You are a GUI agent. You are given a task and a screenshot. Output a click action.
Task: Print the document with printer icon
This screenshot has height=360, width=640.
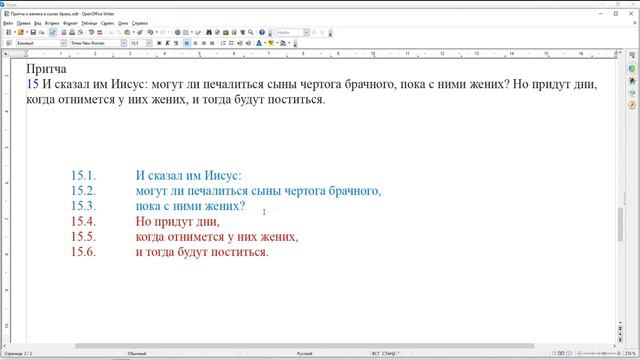[72, 32]
